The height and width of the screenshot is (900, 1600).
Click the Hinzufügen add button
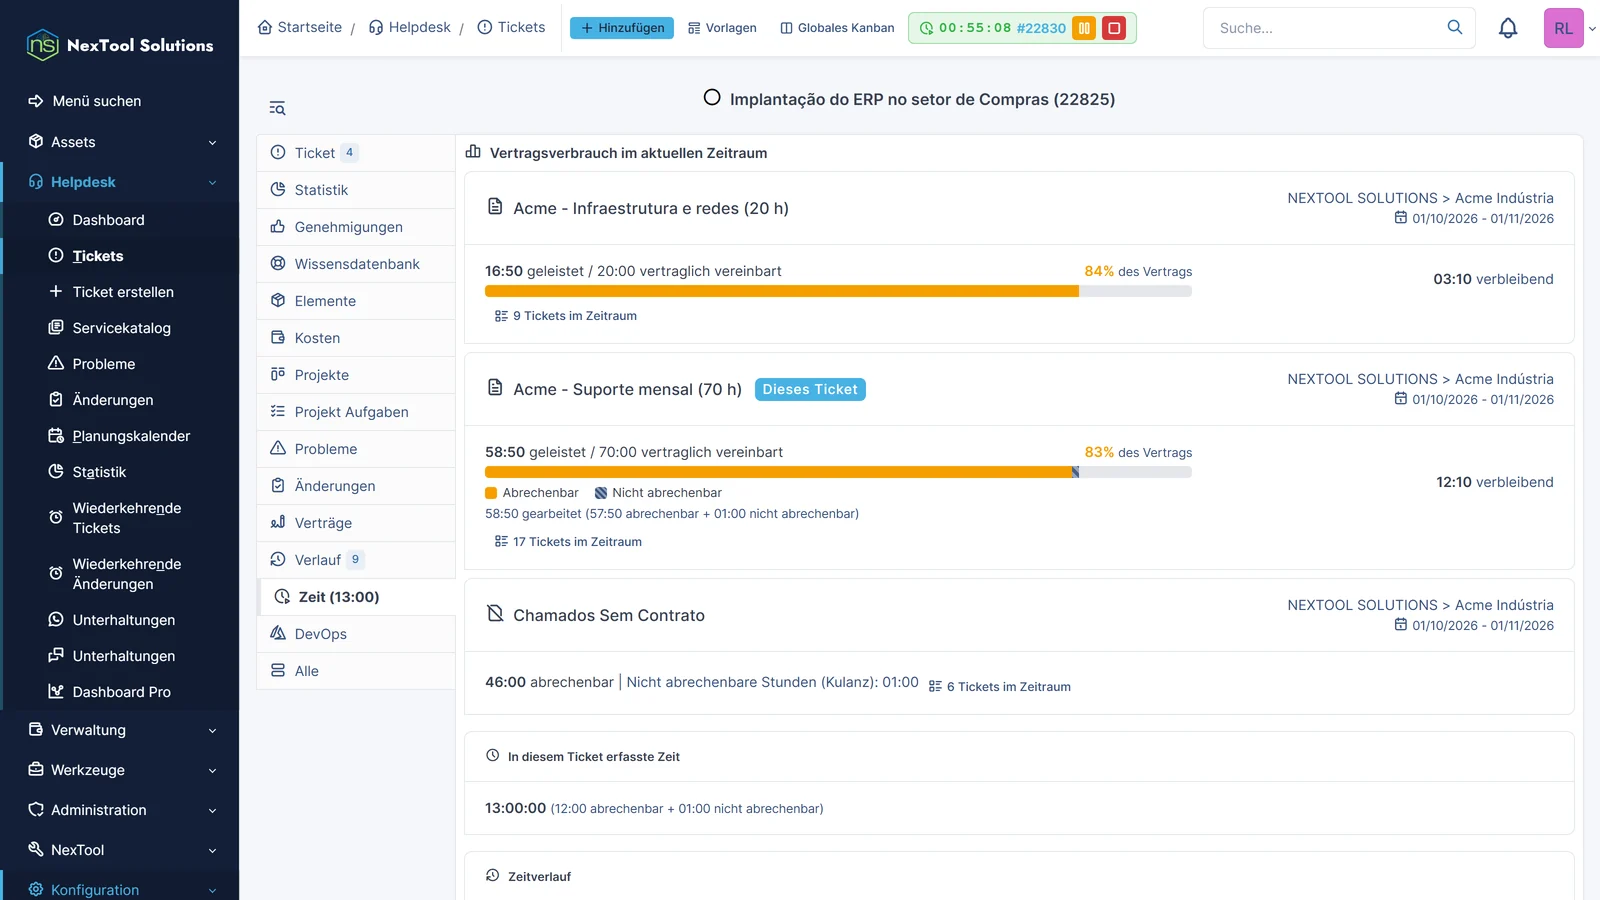coord(622,28)
